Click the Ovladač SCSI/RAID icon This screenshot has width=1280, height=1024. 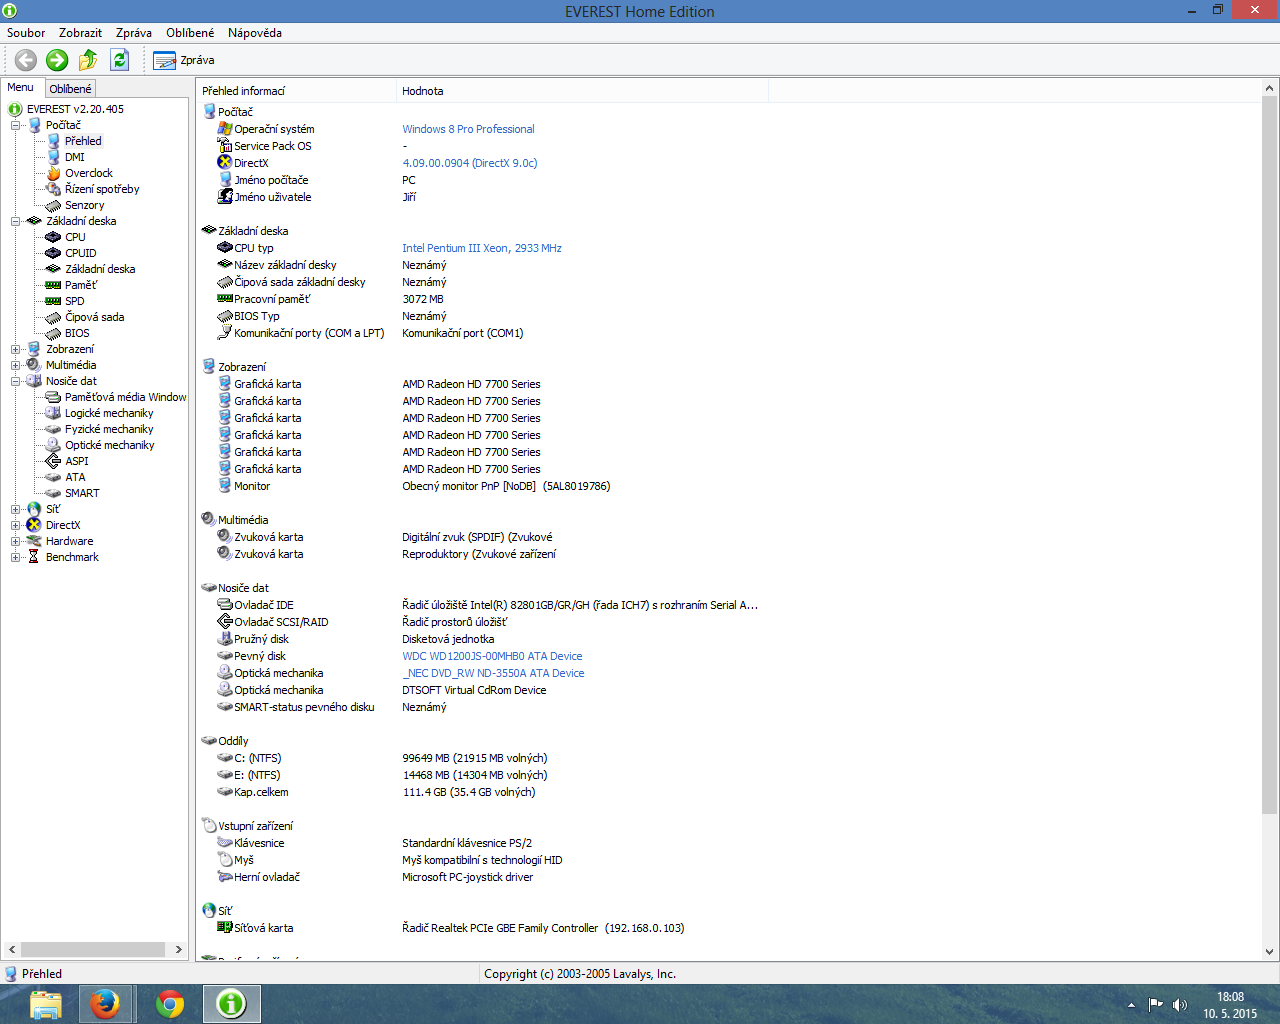(x=225, y=621)
